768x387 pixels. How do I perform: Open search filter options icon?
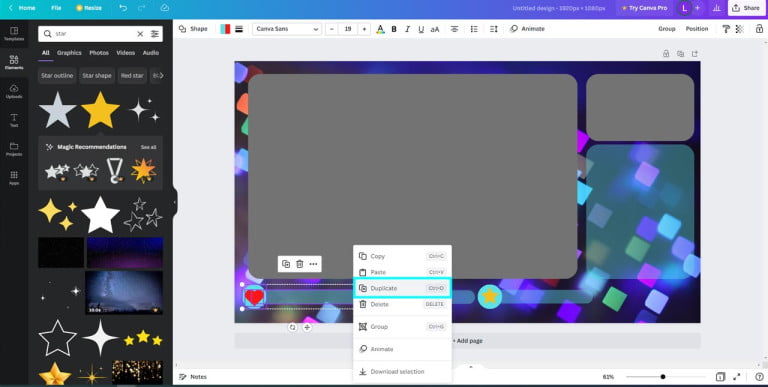click(x=155, y=34)
